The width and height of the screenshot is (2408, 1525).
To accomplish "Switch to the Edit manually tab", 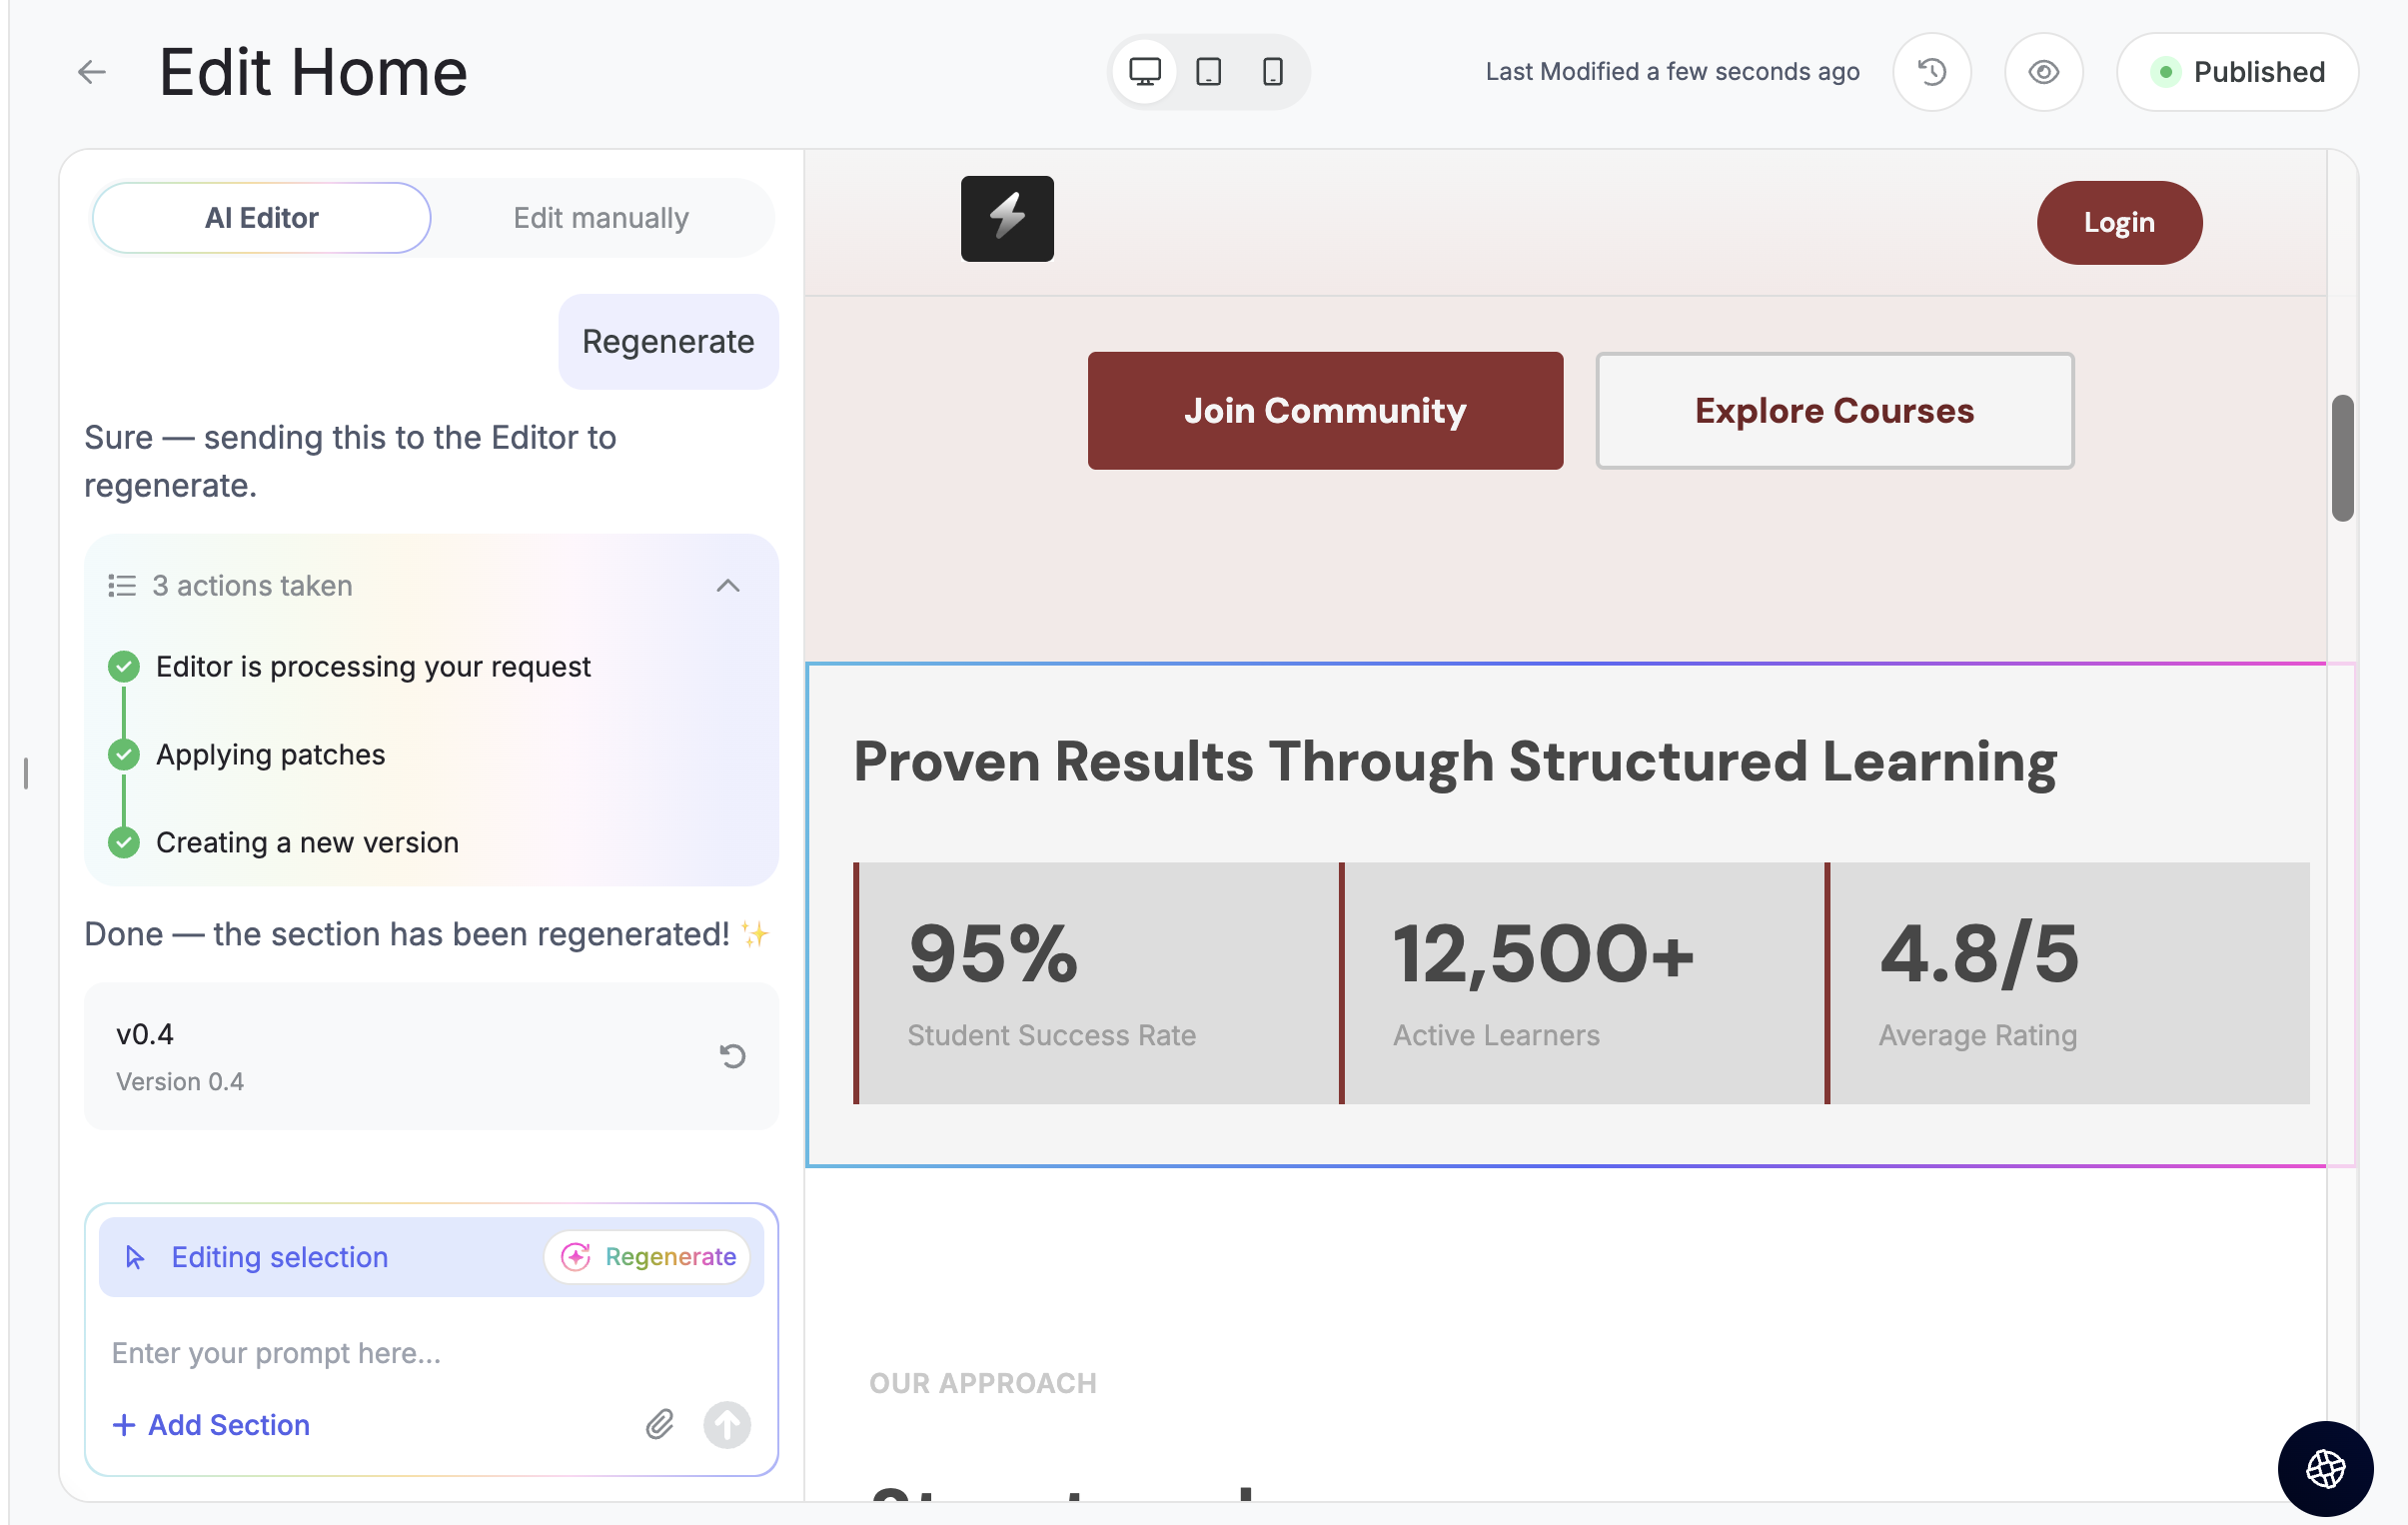I will click(600, 218).
